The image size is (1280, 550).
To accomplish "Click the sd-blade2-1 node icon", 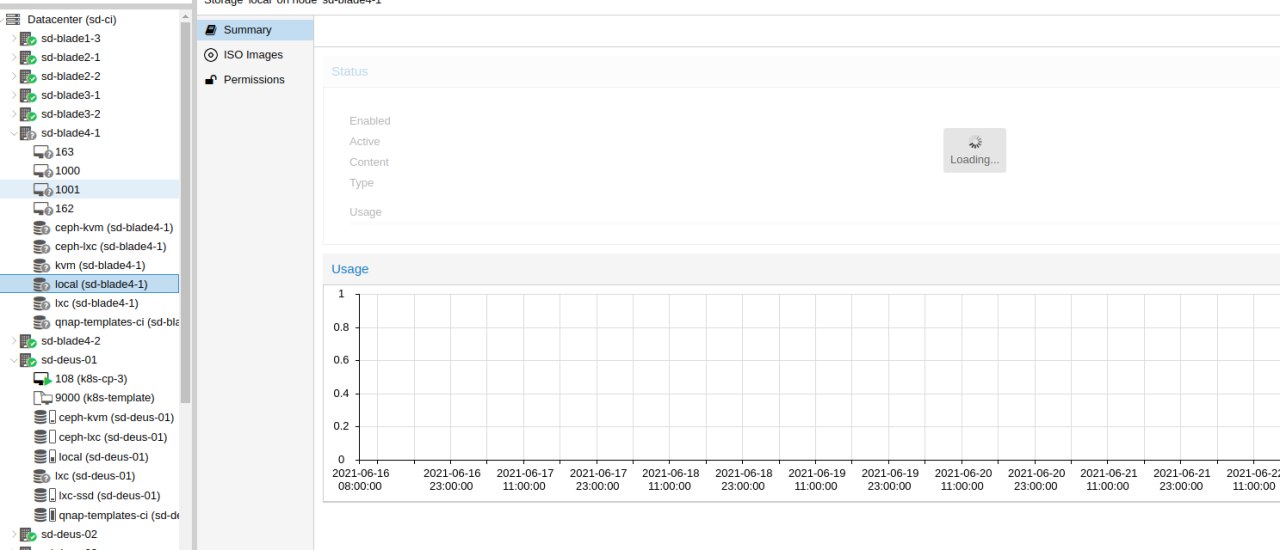I will pos(28,57).
